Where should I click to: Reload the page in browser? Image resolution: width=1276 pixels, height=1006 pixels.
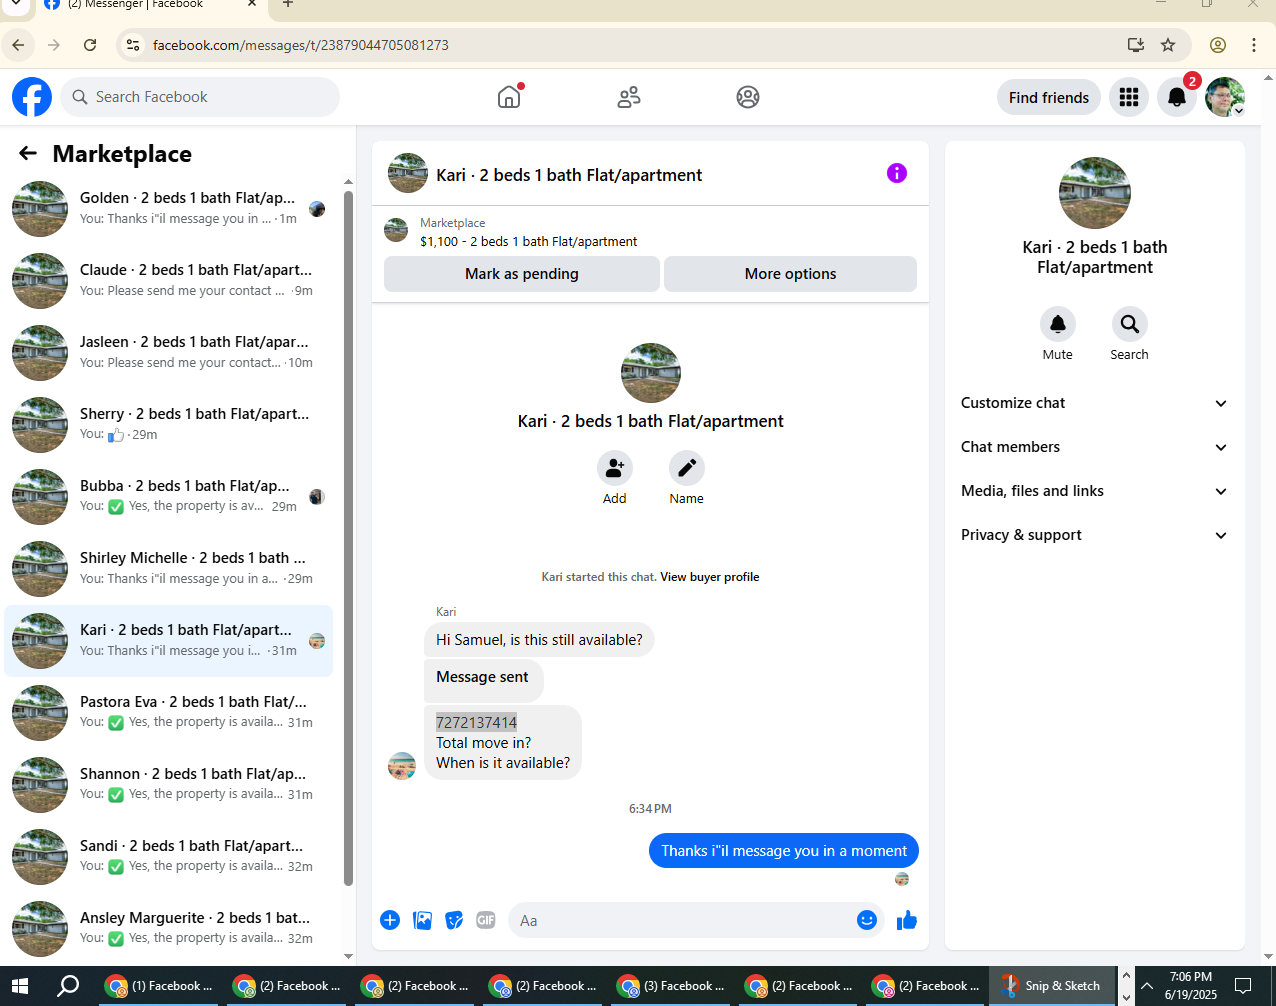coord(90,45)
